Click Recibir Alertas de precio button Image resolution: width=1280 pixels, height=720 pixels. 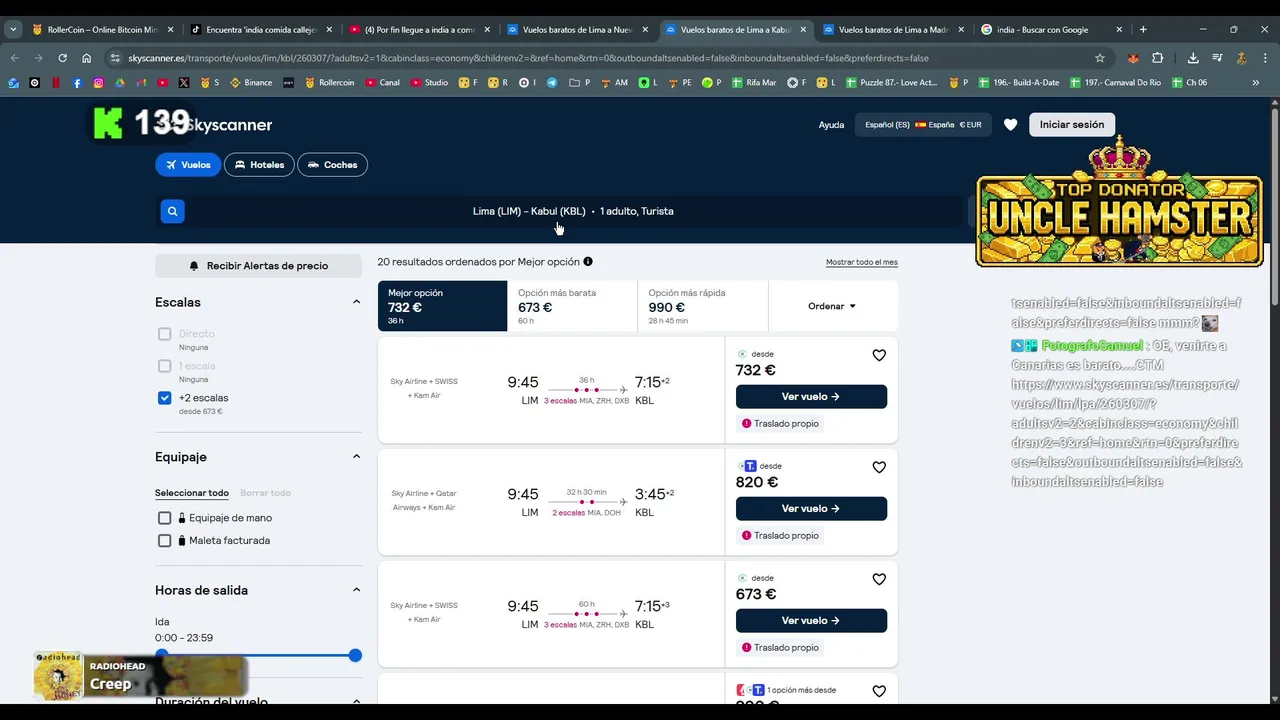coord(258,266)
